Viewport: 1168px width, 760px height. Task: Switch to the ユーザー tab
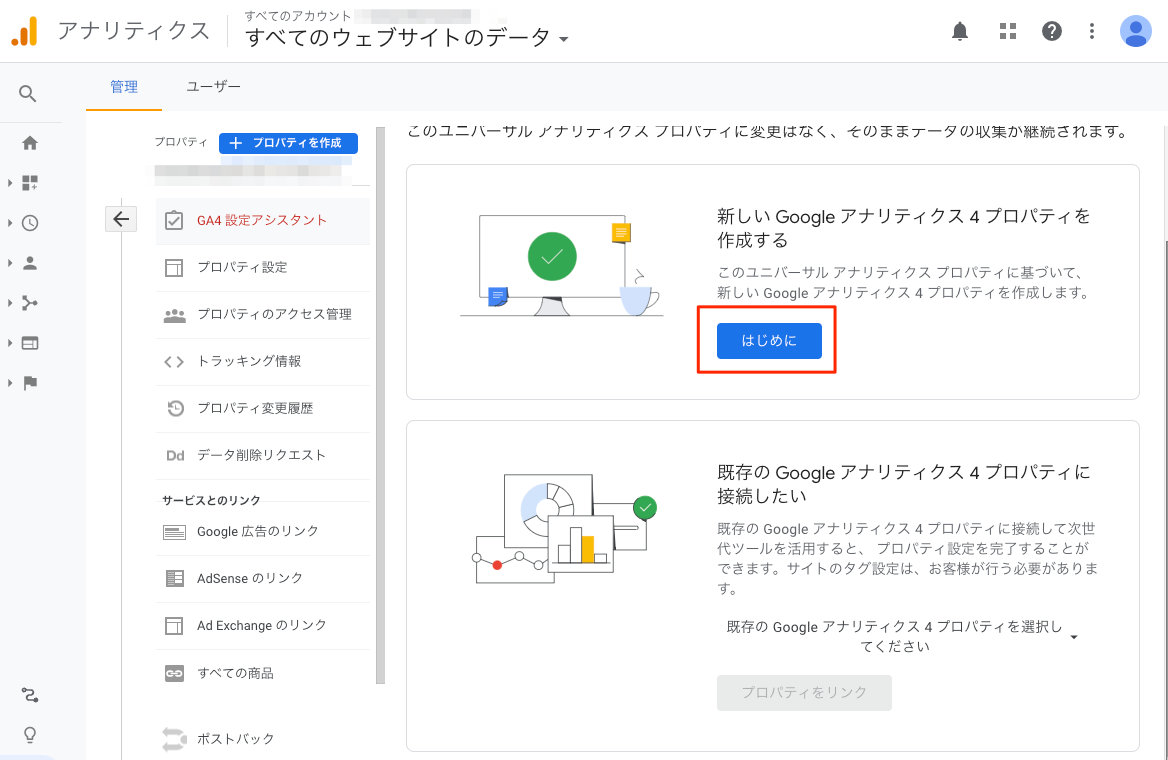(213, 87)
